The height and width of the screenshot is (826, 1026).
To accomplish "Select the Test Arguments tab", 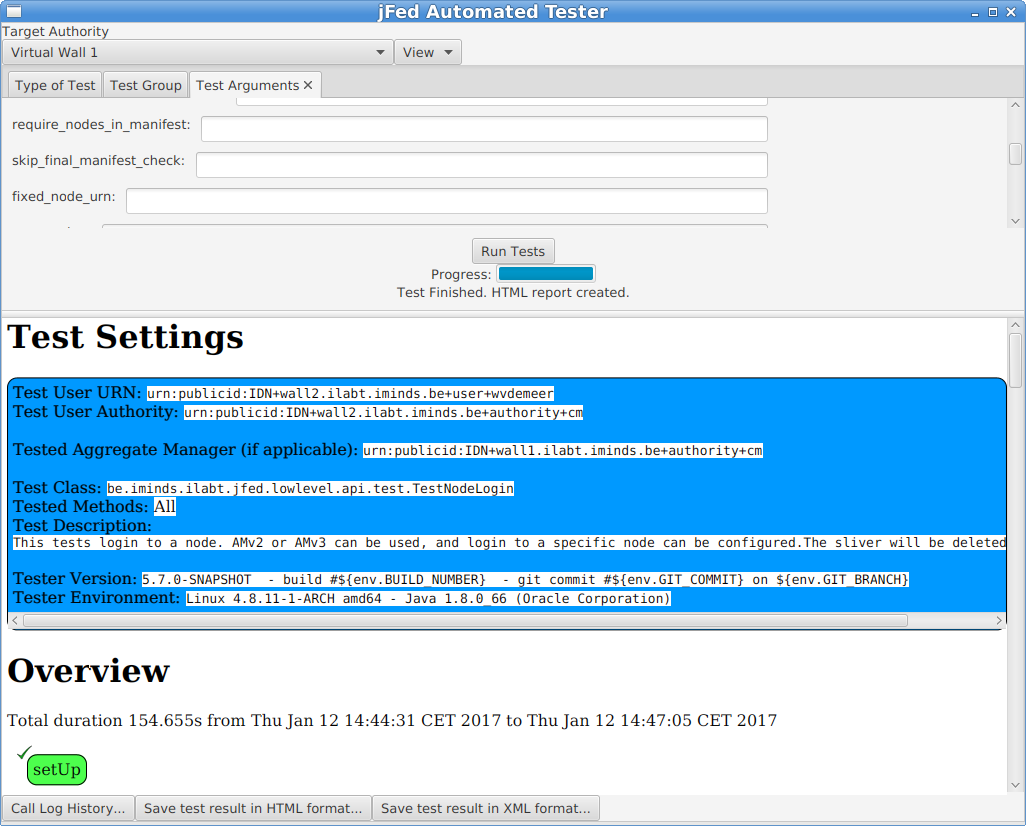I will pyautogui.click(x=247, y=85).
